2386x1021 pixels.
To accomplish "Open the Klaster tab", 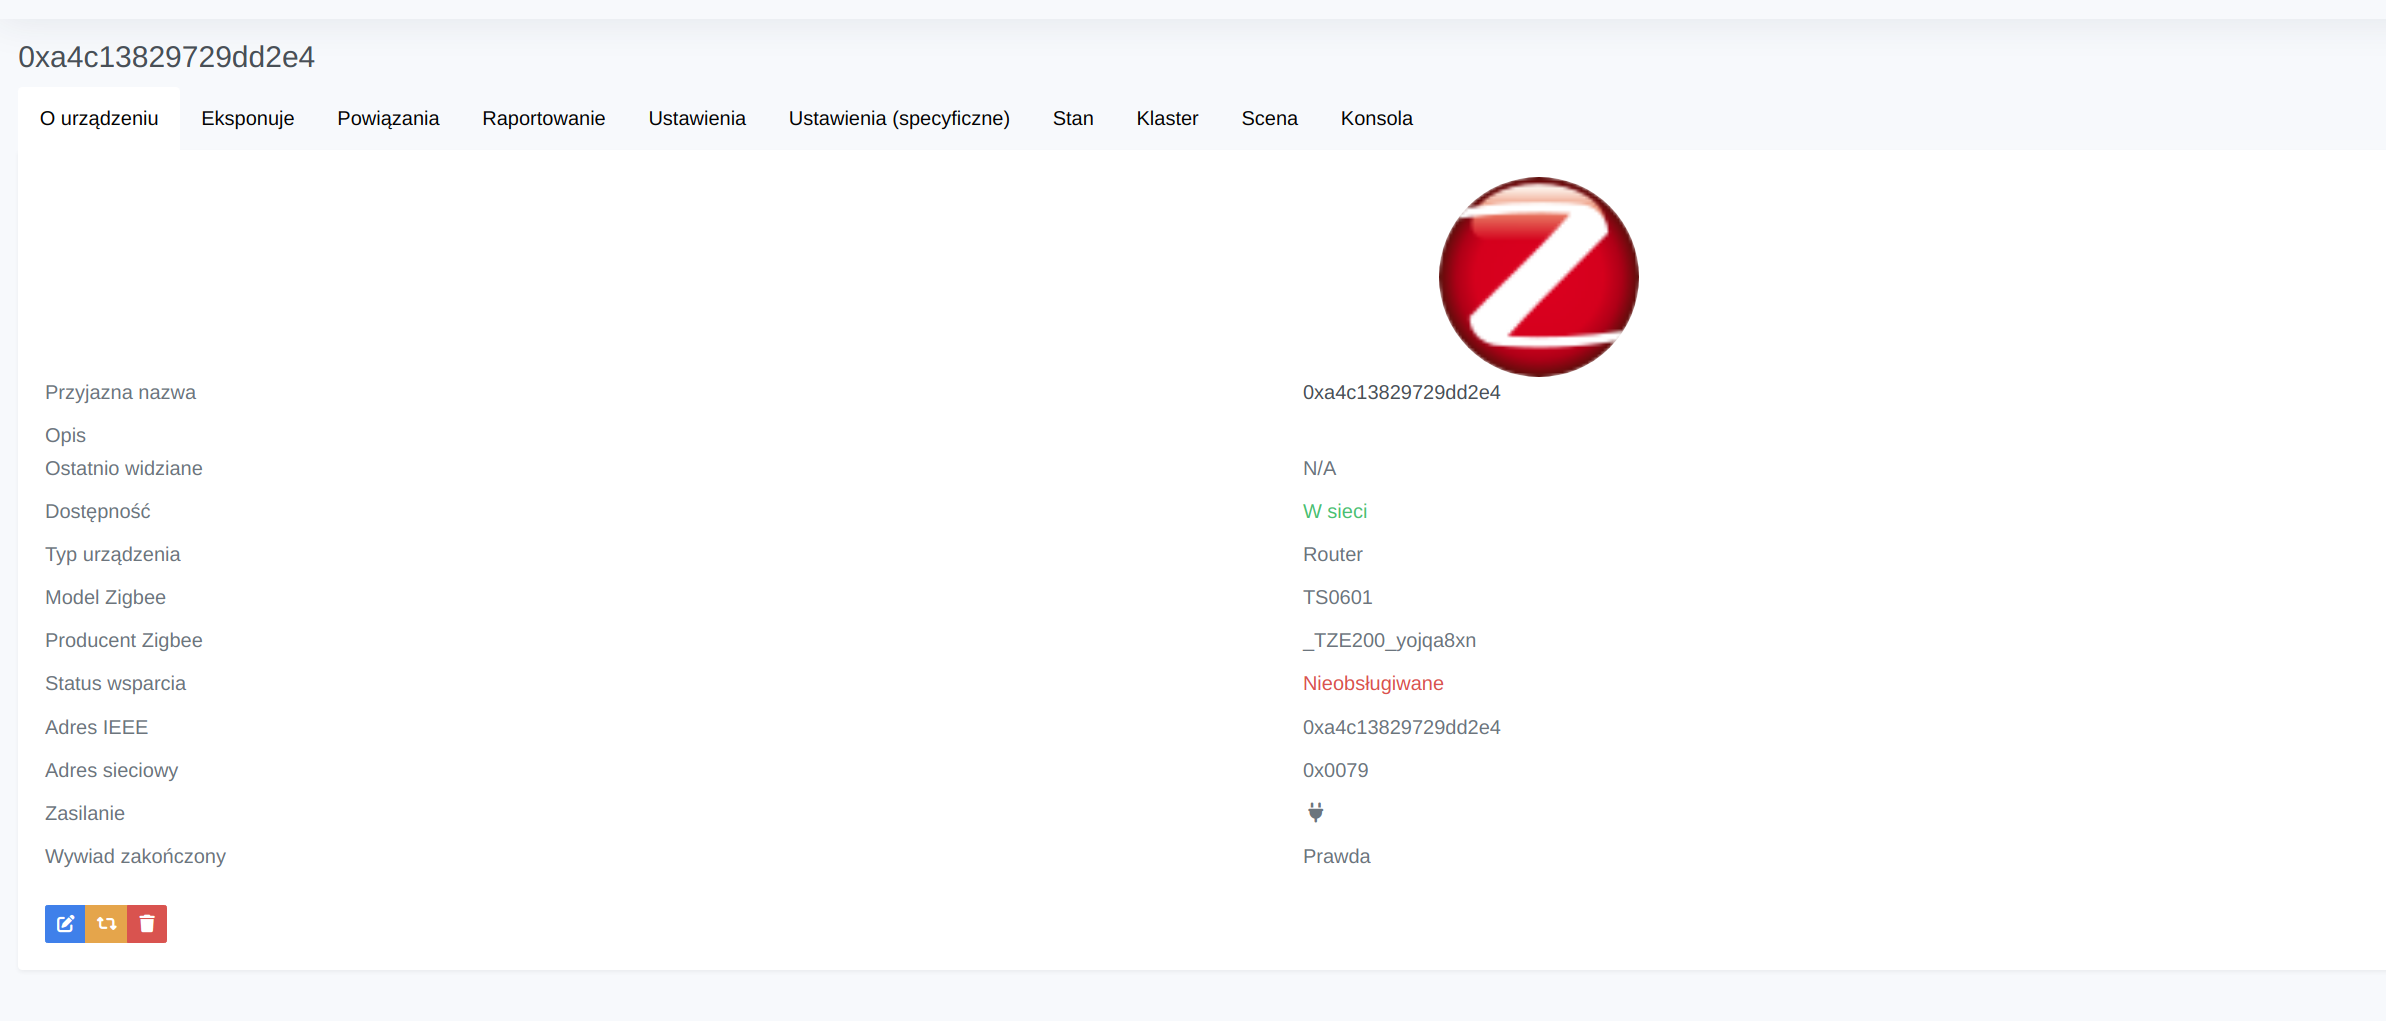I will click(x=1166, y=118).
